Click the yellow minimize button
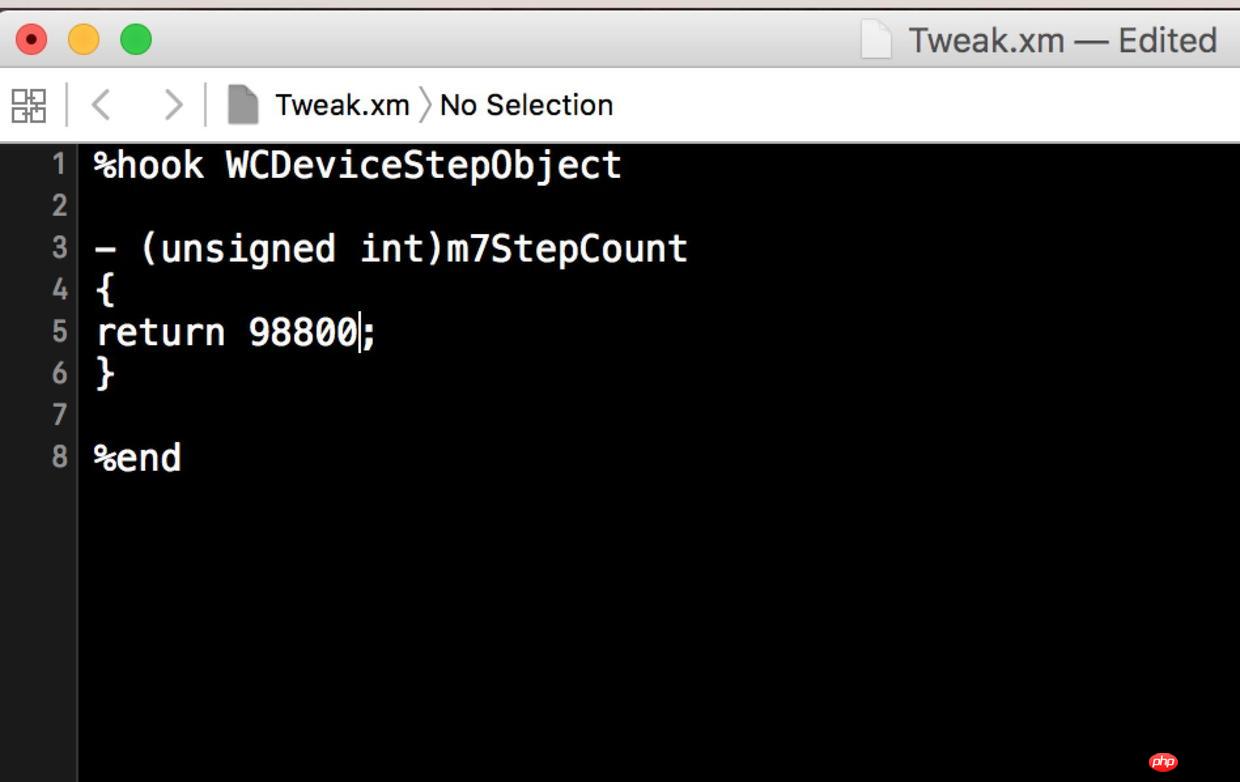 pos(84,40)
